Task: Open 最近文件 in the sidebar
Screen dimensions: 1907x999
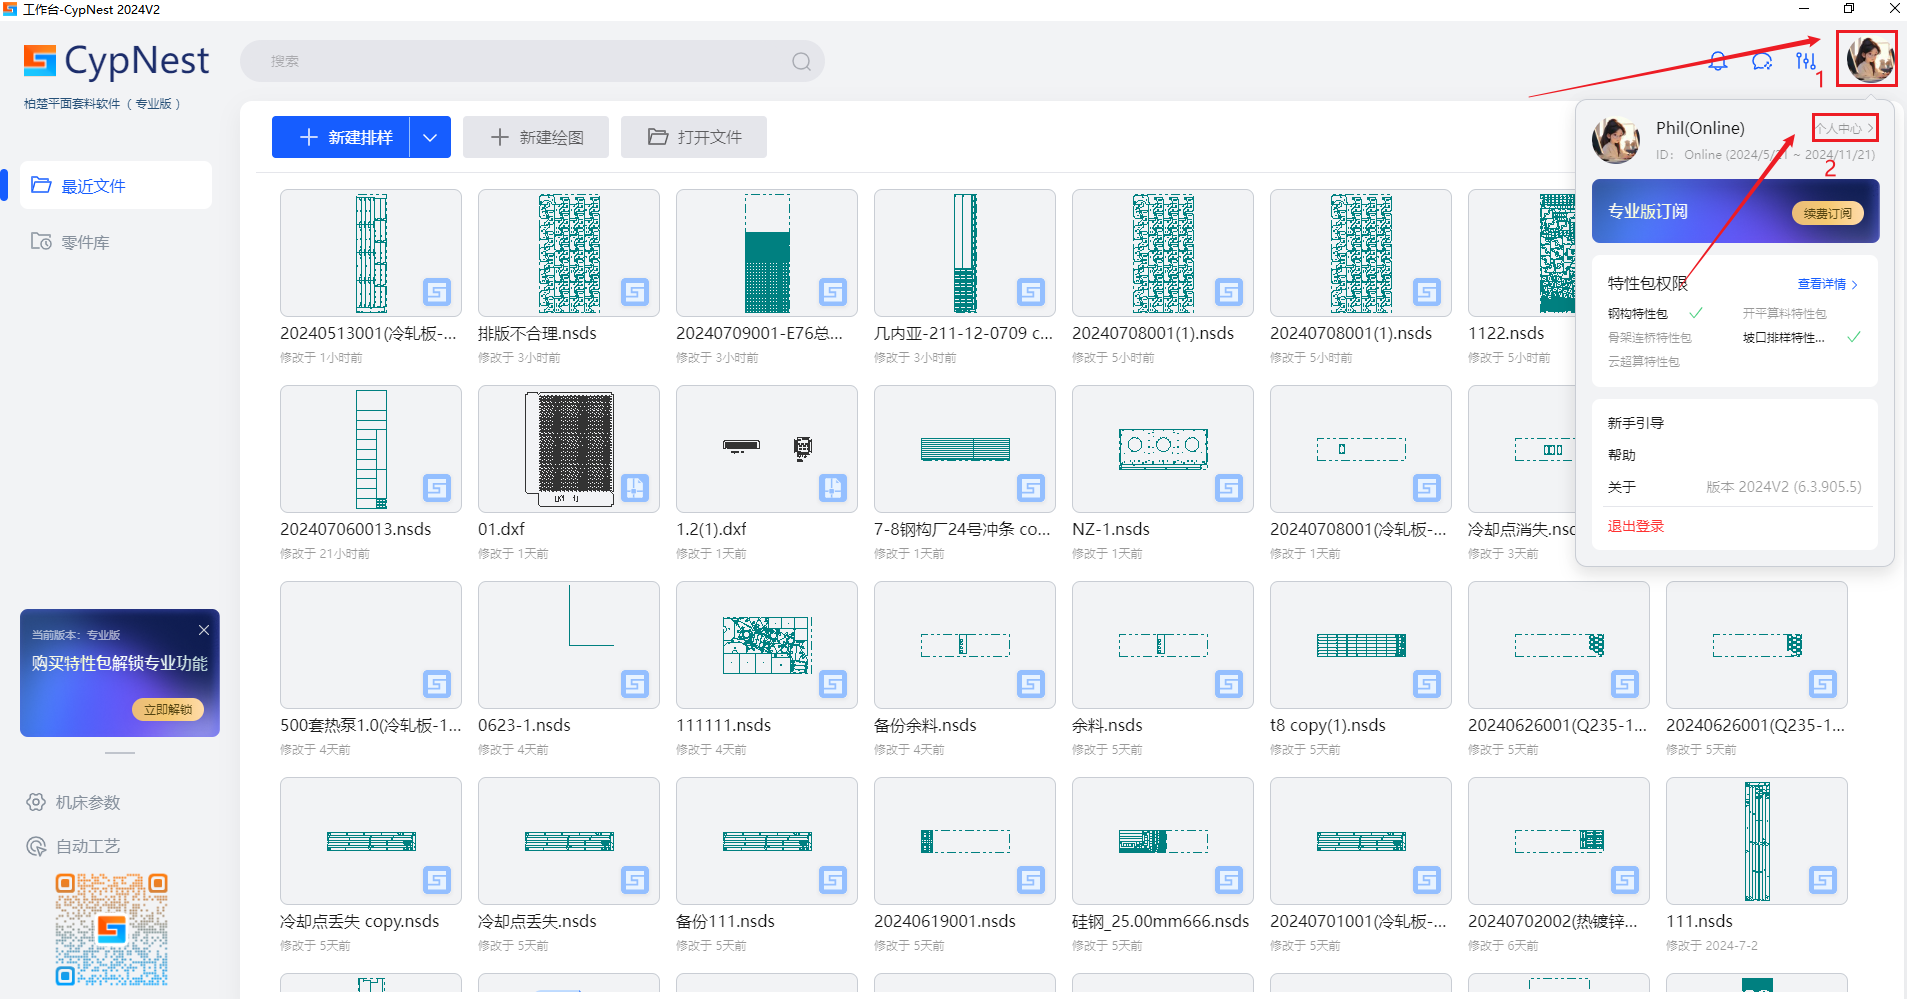Action: (116, 185)
